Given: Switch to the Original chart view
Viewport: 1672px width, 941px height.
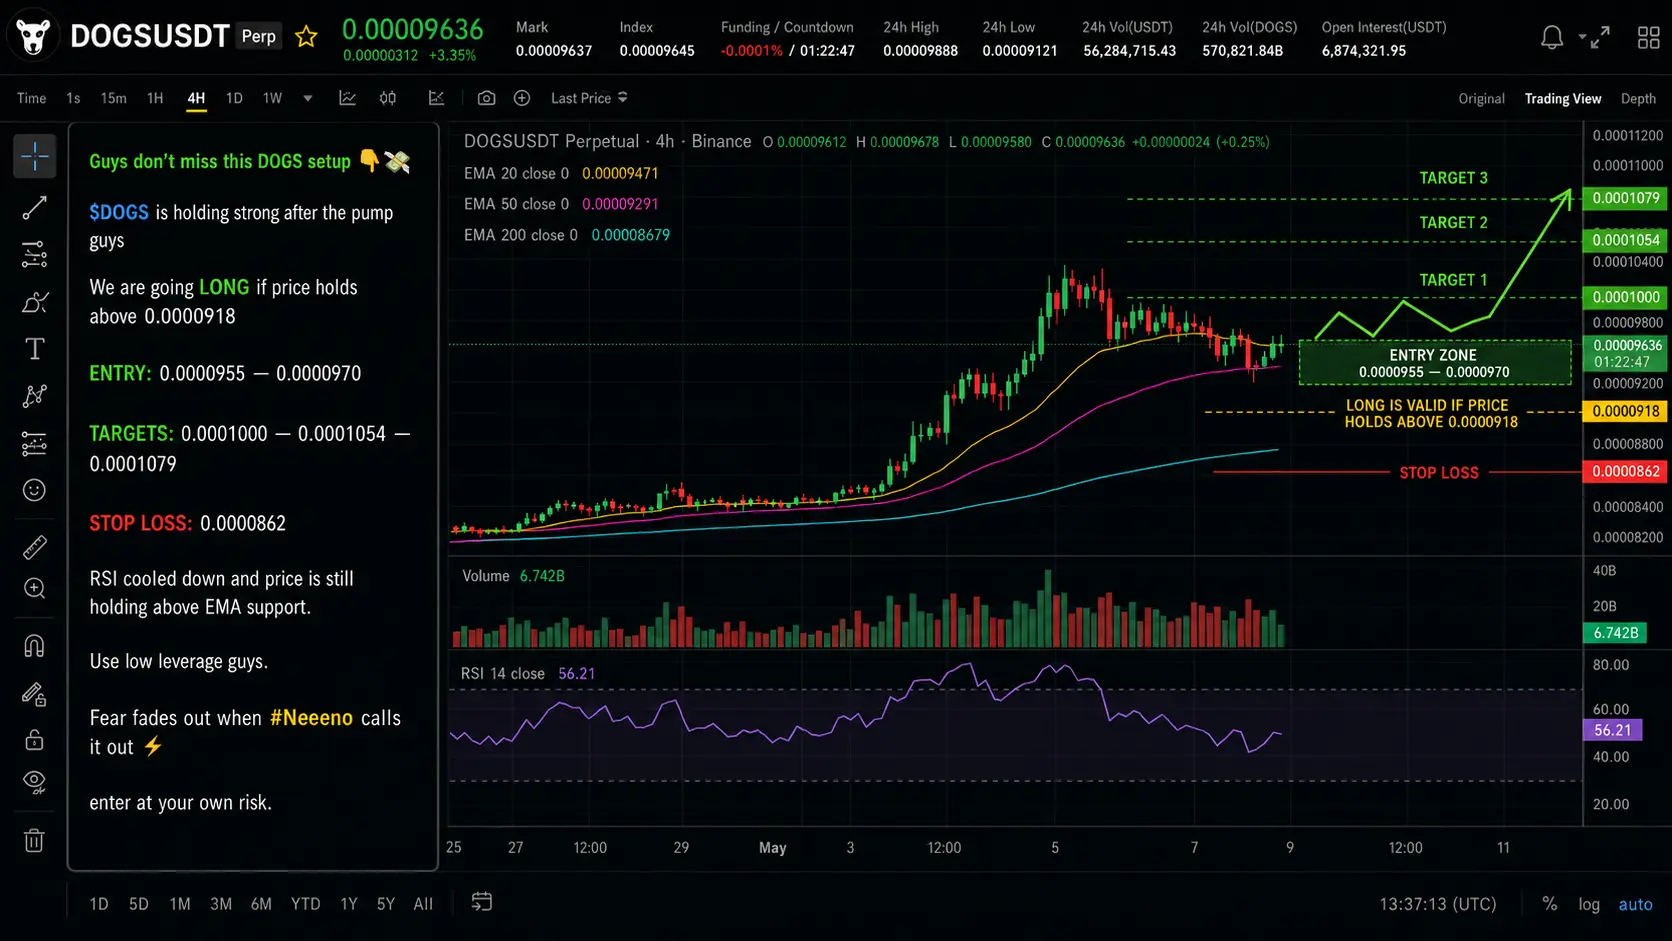Looking at the screenshot, I should click(x=1481, y=98).
